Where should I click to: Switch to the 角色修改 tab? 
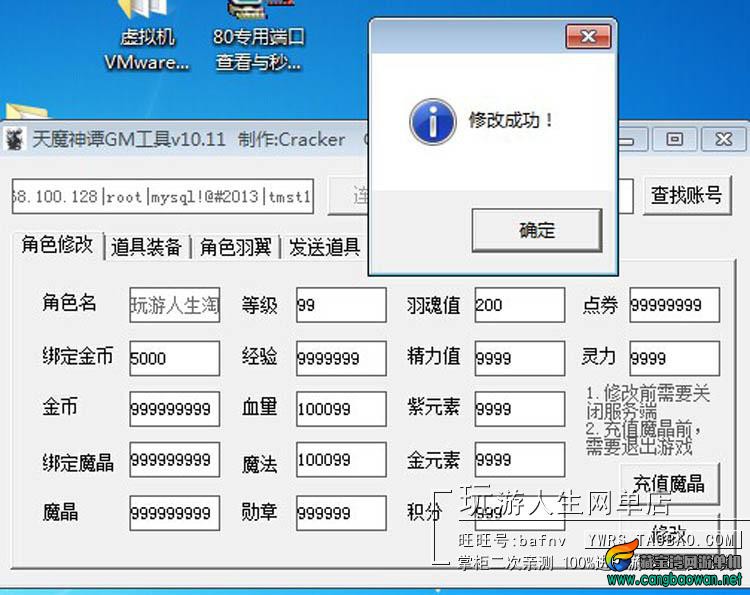point(57,244)
